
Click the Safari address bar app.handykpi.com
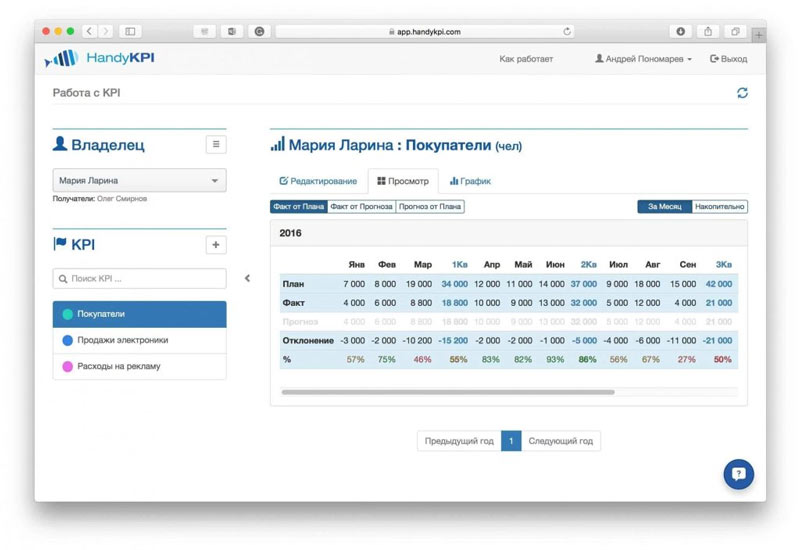[x=424, y=31]
